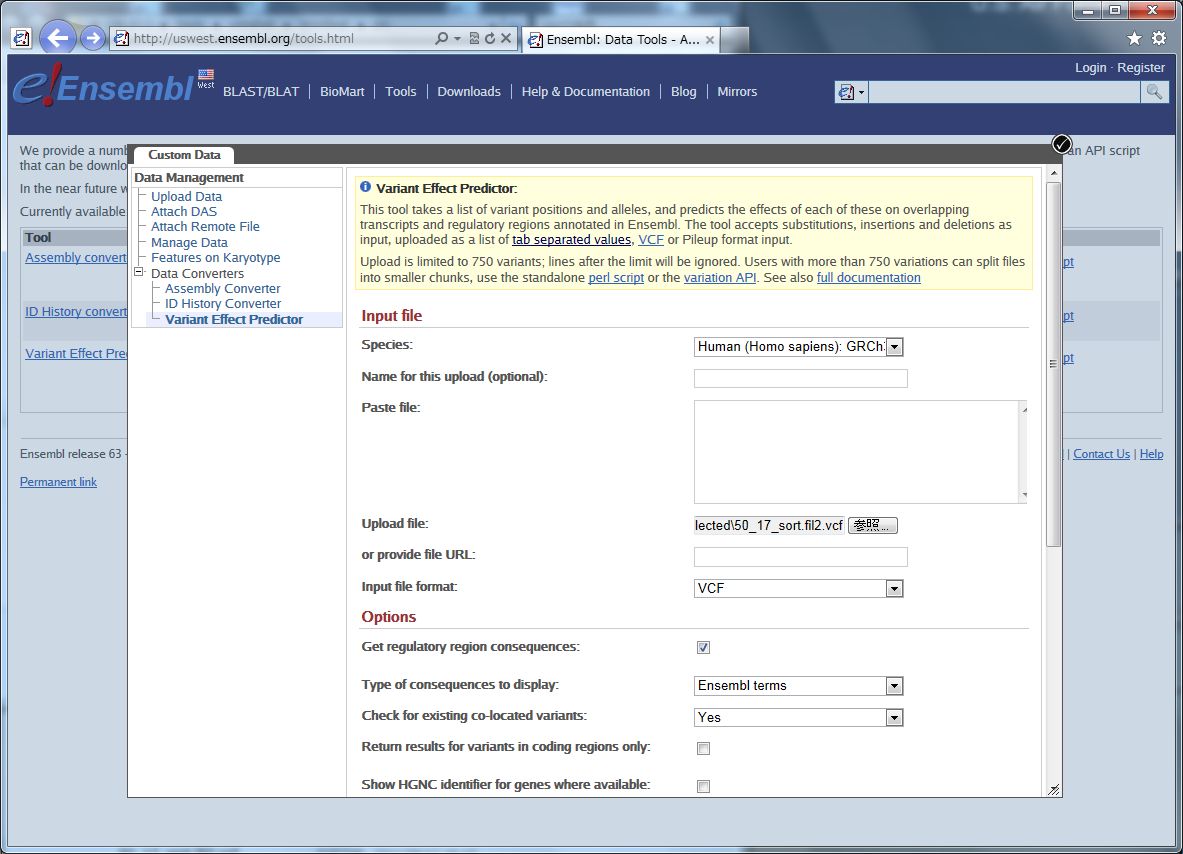This screenshot has width=1183, height=854.
Task: Close the Ensembl Data Tools browser tab
Action: [709, 40]
